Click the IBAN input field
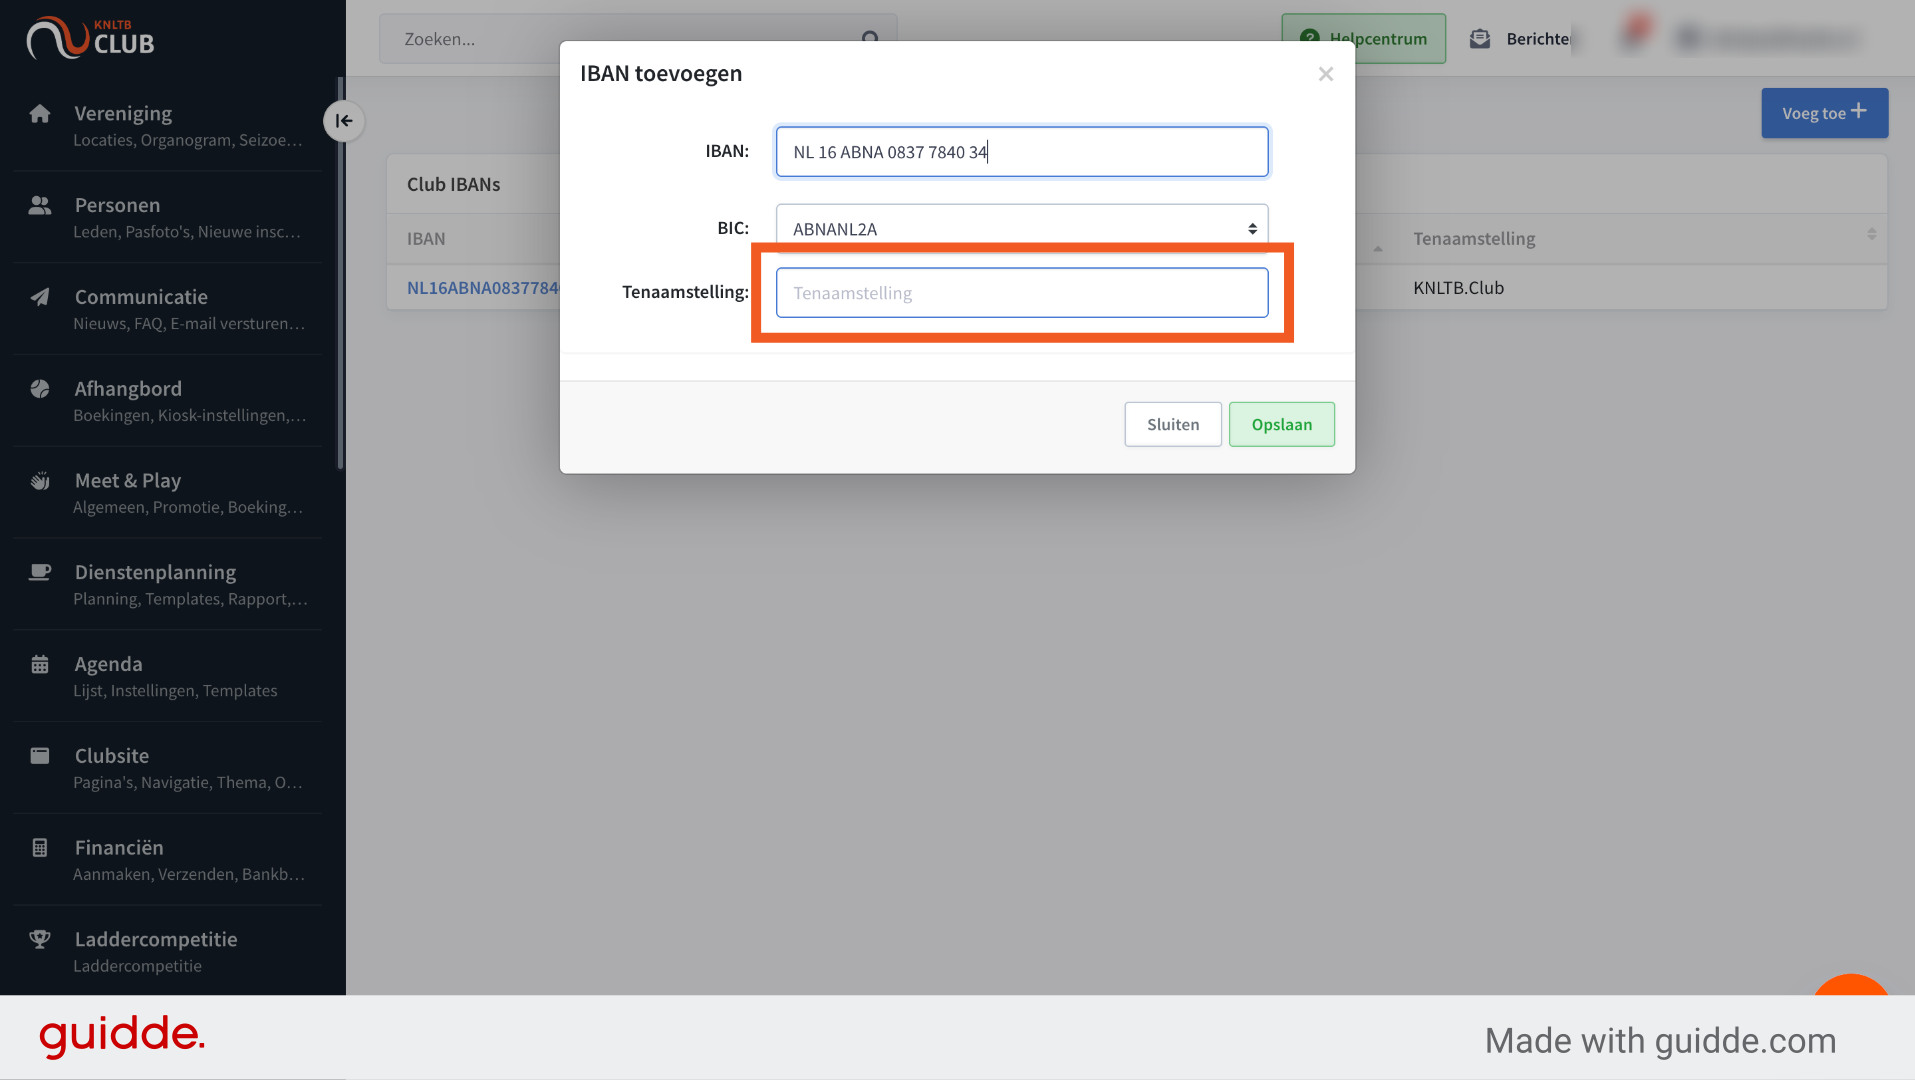 point(1022,152)
